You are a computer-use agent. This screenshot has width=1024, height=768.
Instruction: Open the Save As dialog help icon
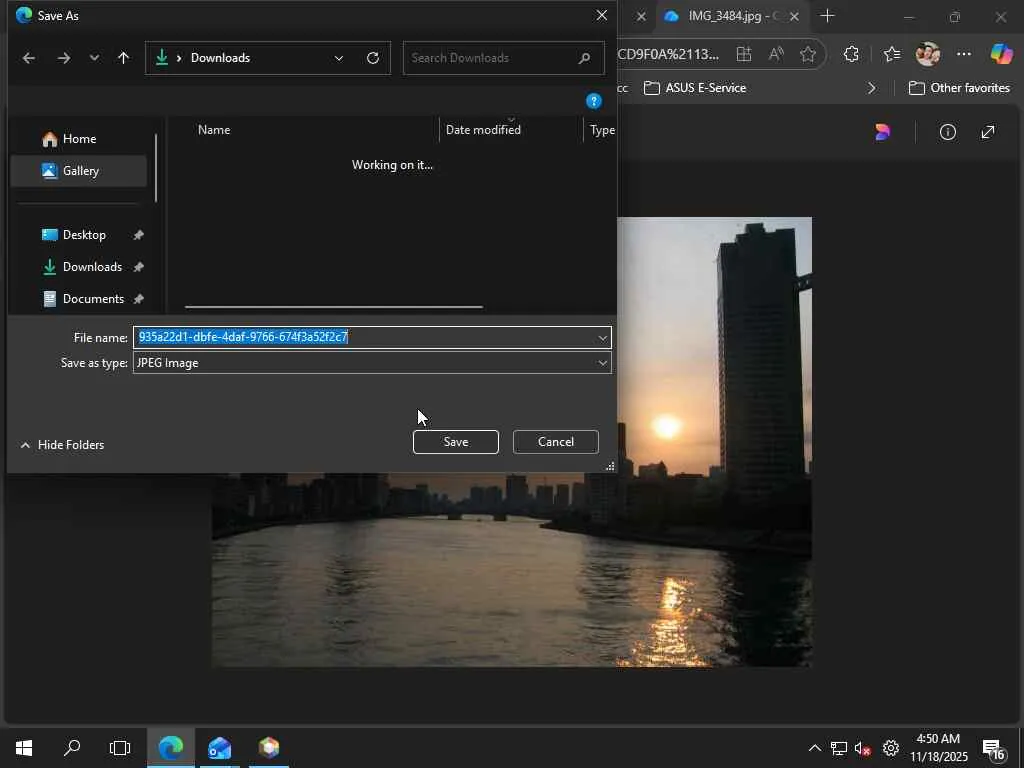pyautogui.click(x=593, y=101)
